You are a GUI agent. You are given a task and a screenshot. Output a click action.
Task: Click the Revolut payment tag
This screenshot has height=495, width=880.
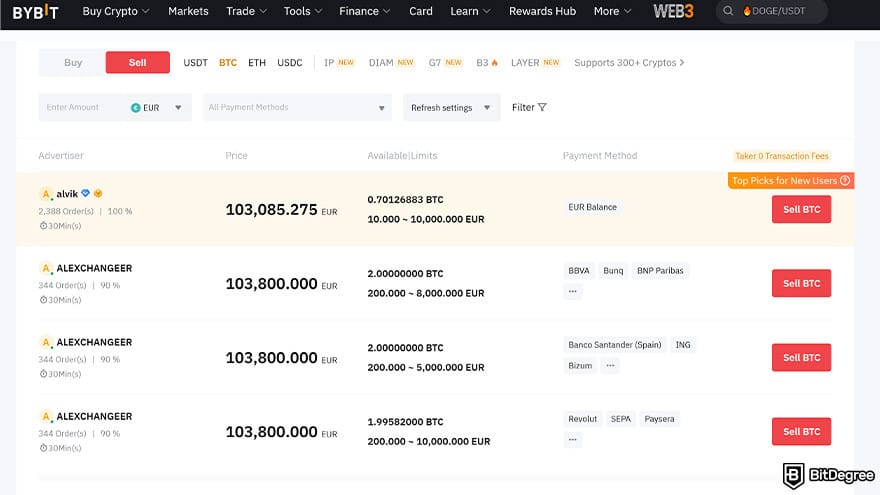click(583, 419)
